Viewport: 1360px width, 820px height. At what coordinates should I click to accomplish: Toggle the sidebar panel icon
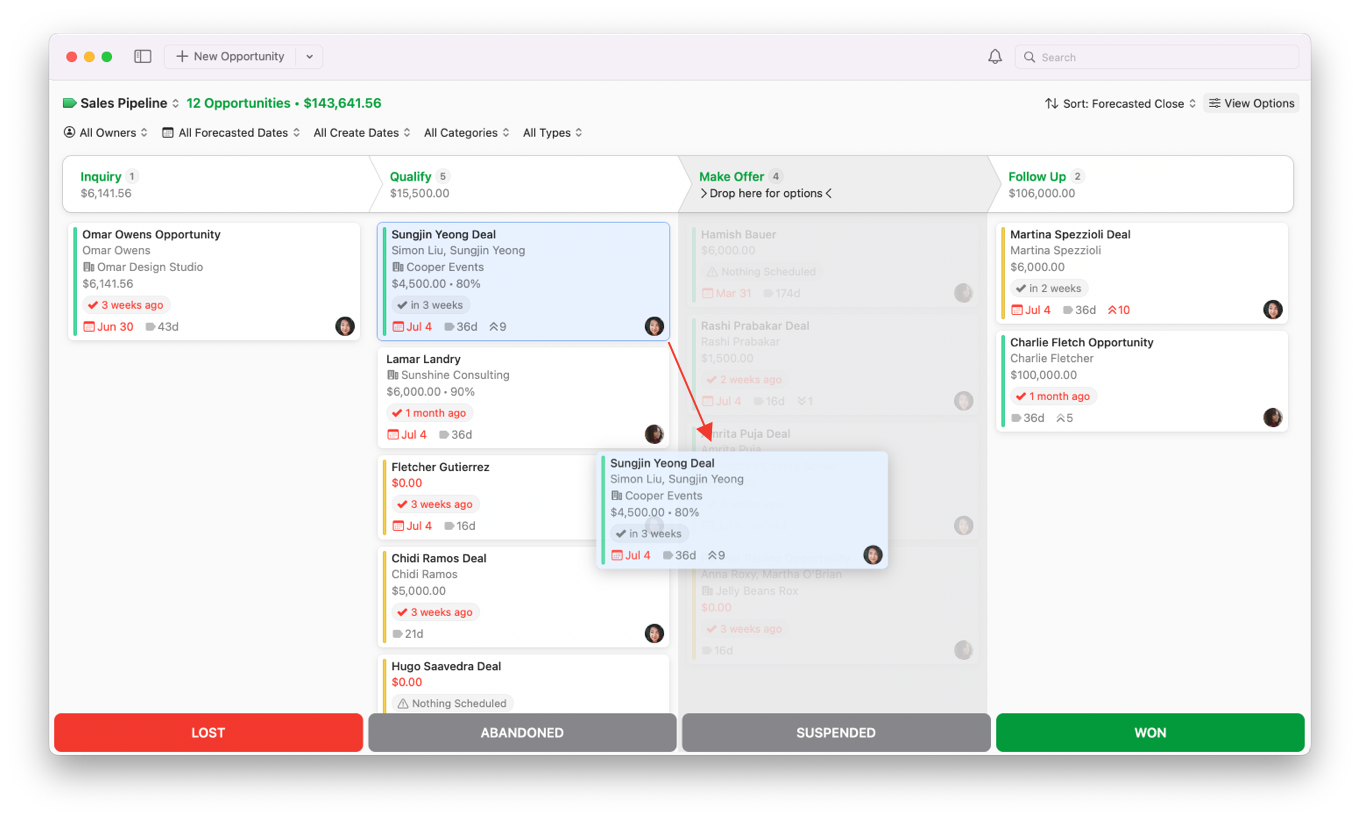(143, 57)
